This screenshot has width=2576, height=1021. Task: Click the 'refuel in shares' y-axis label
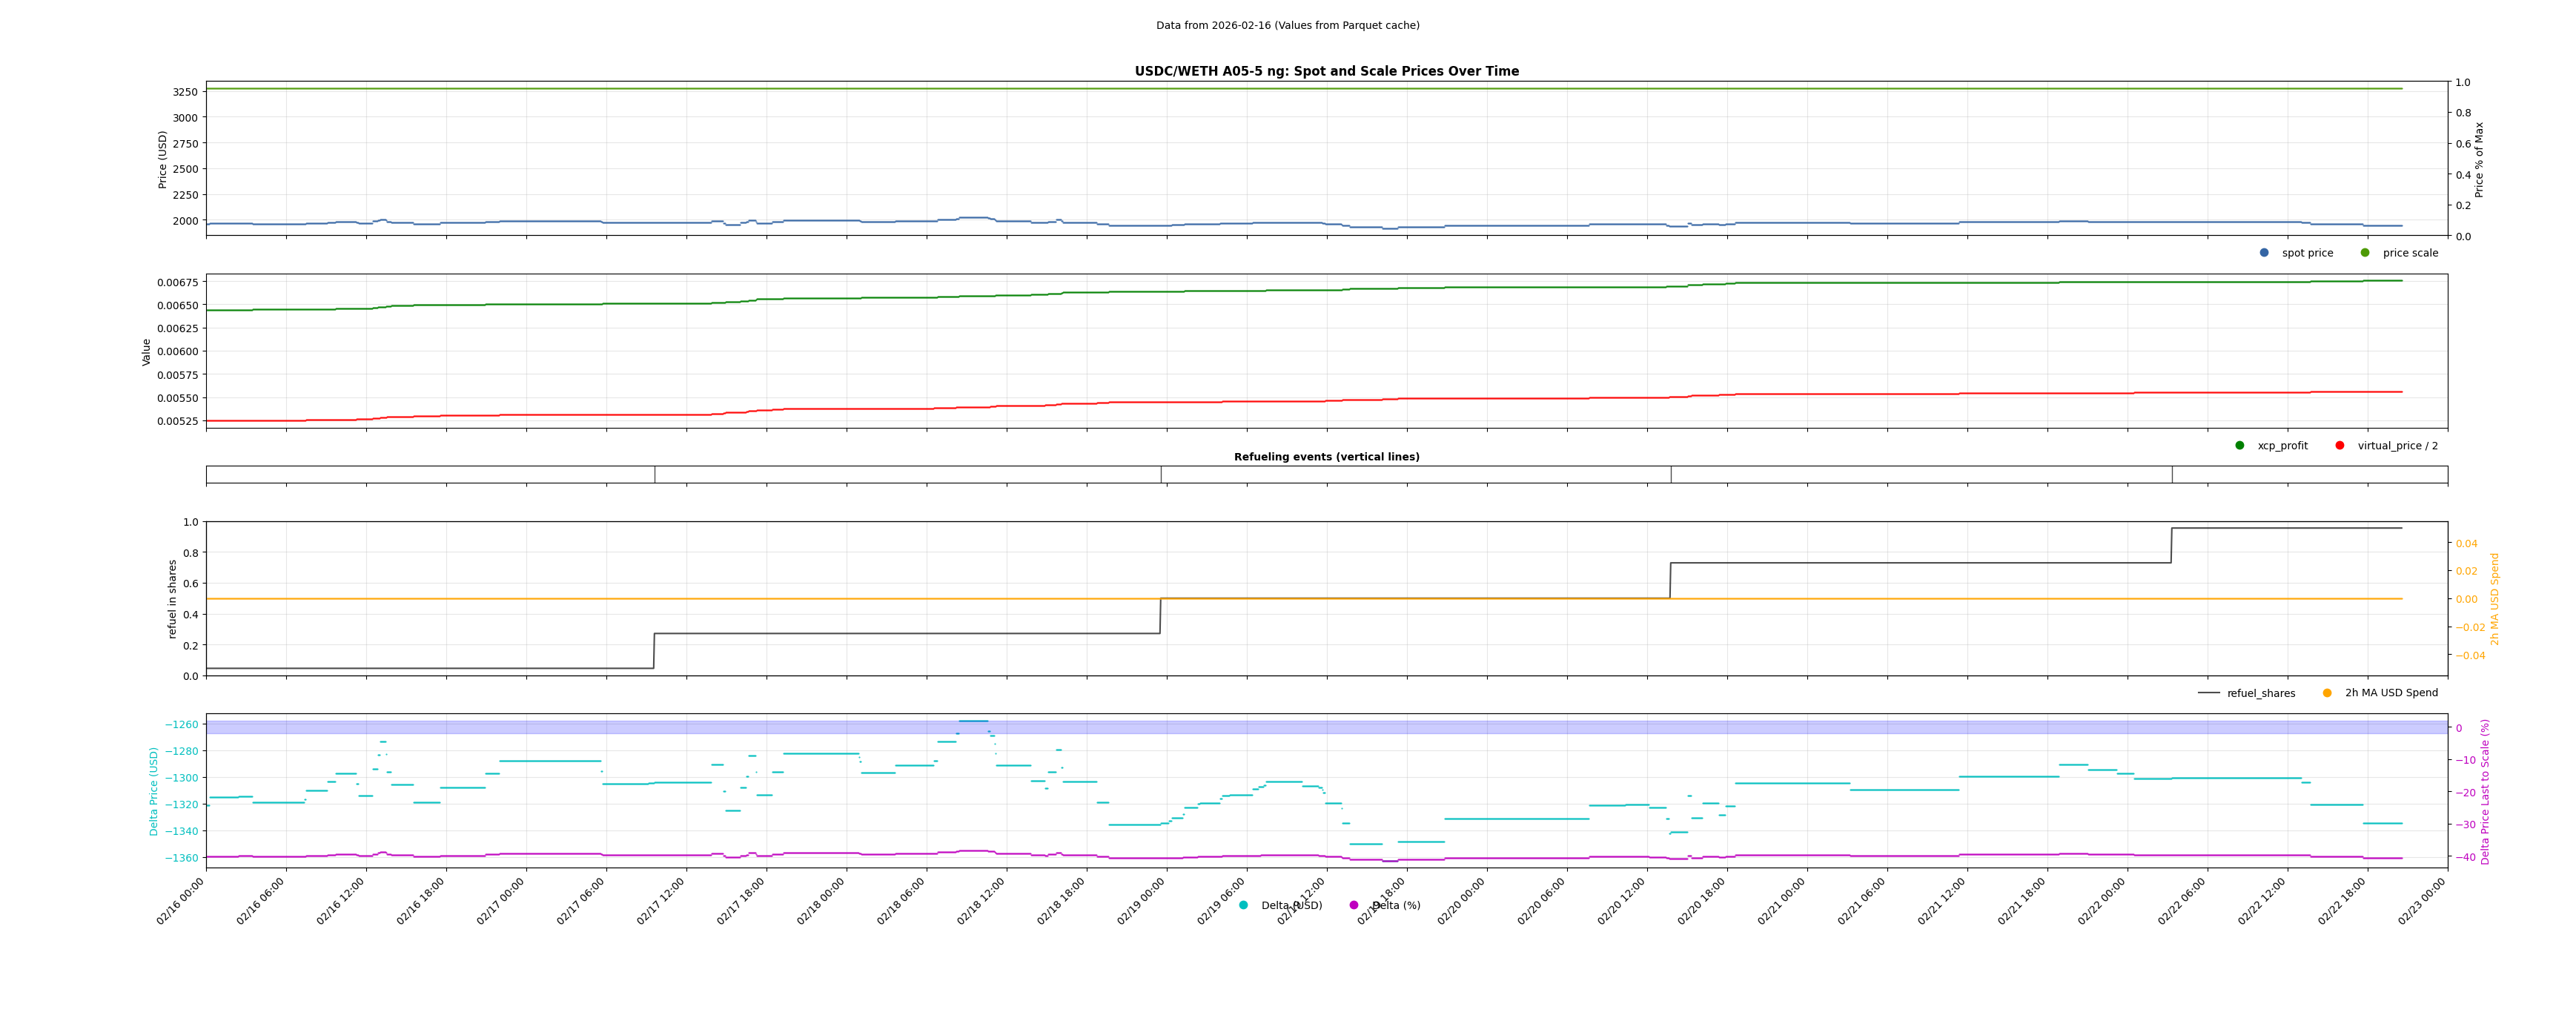click(x=172, y=598)
